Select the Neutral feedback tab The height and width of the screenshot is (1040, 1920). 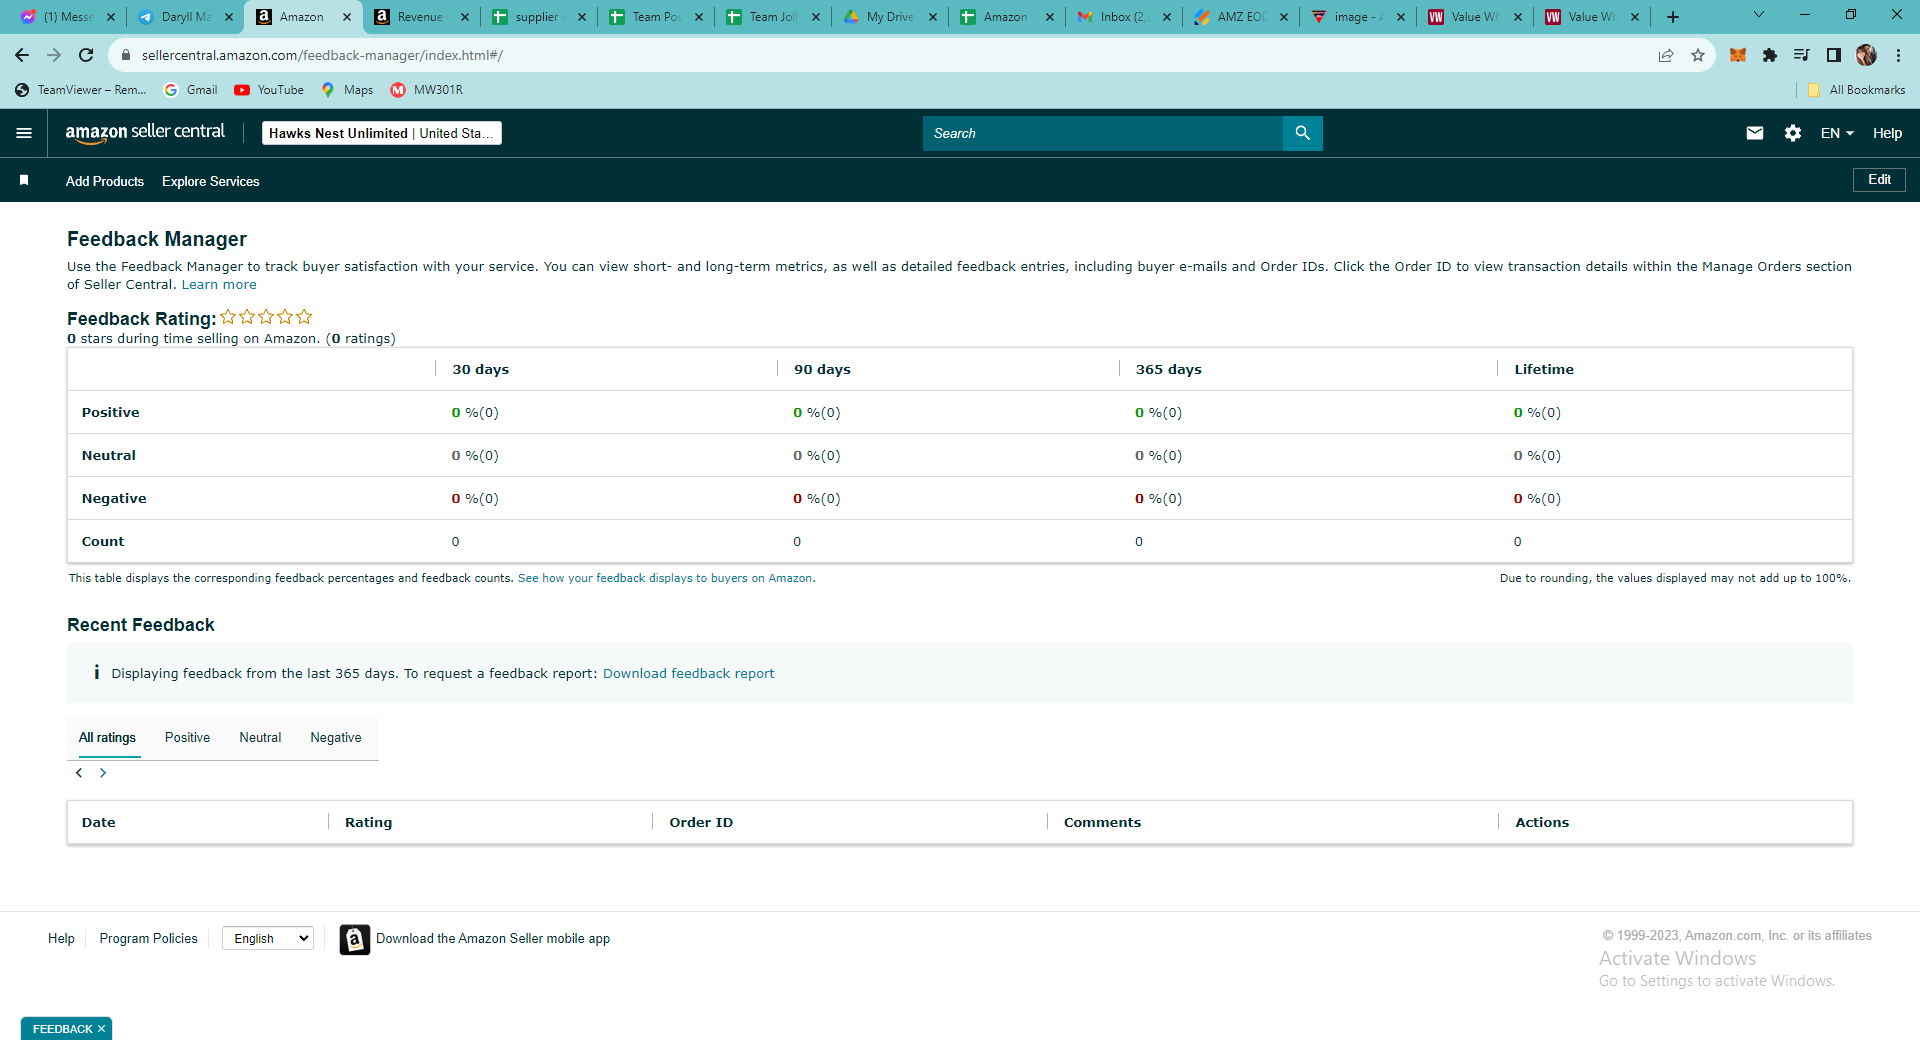click(x=260, y=738)
